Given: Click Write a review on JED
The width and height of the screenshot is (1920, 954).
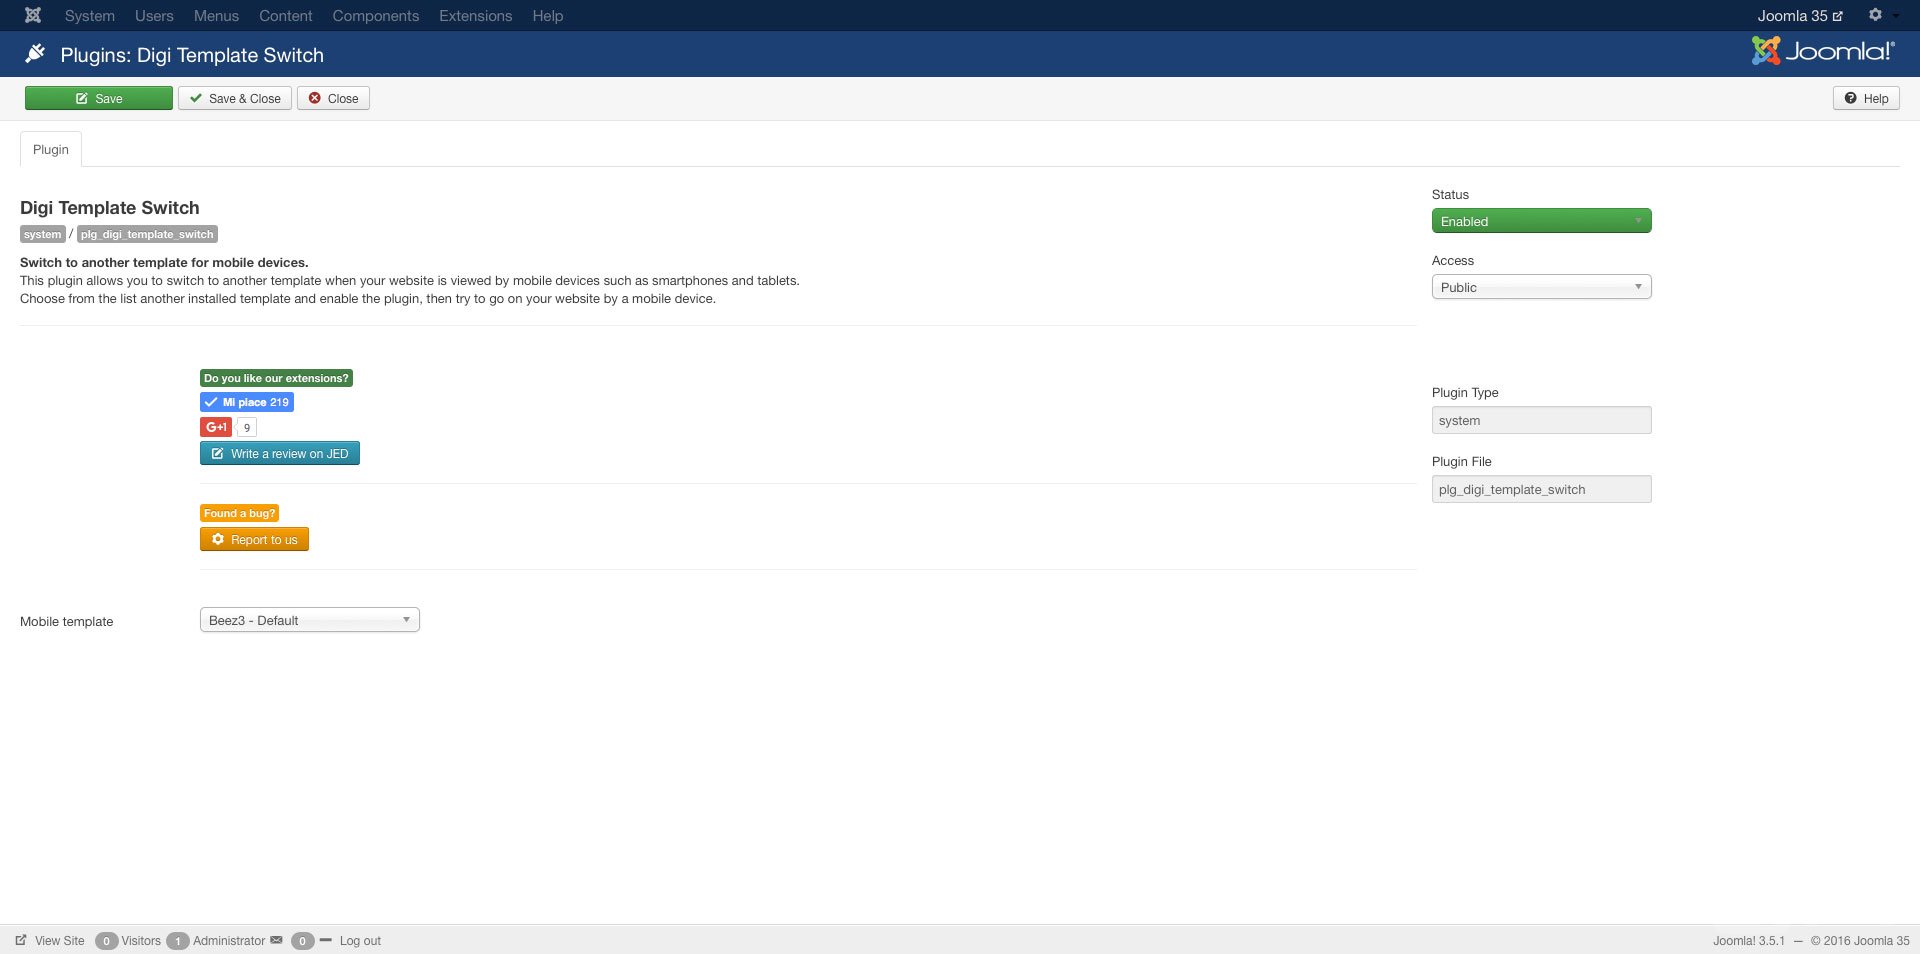Looking at the screenshot, I should (x=280, y=453).
